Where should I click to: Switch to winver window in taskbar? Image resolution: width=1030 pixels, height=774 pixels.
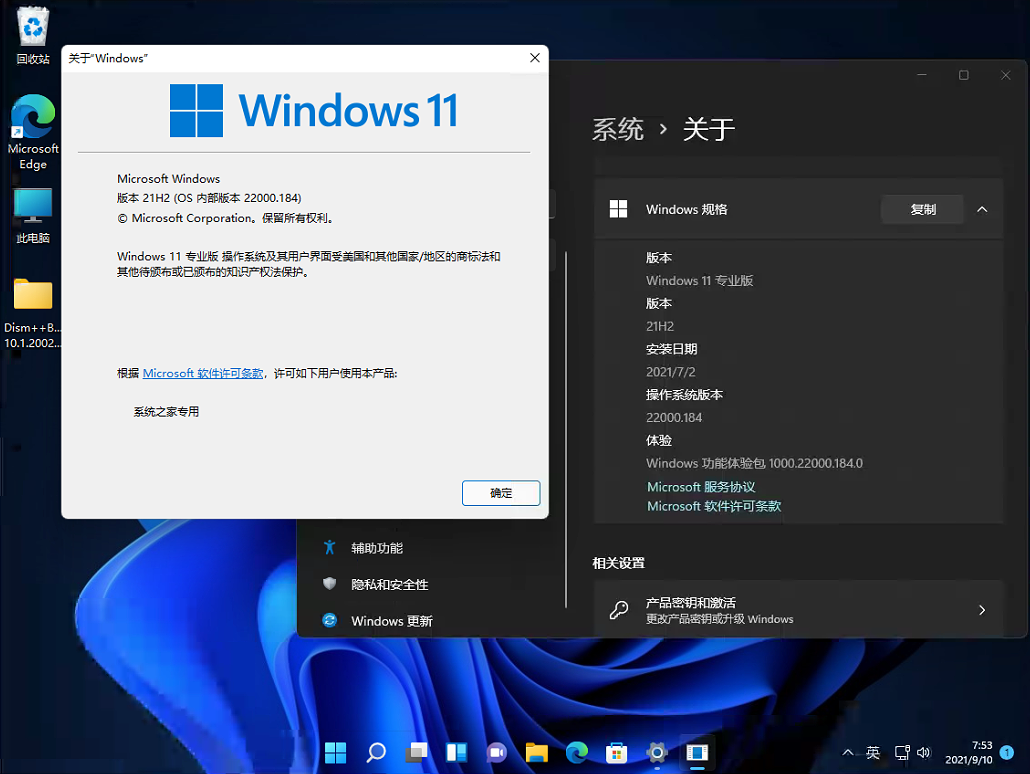(x=697, y=752)
